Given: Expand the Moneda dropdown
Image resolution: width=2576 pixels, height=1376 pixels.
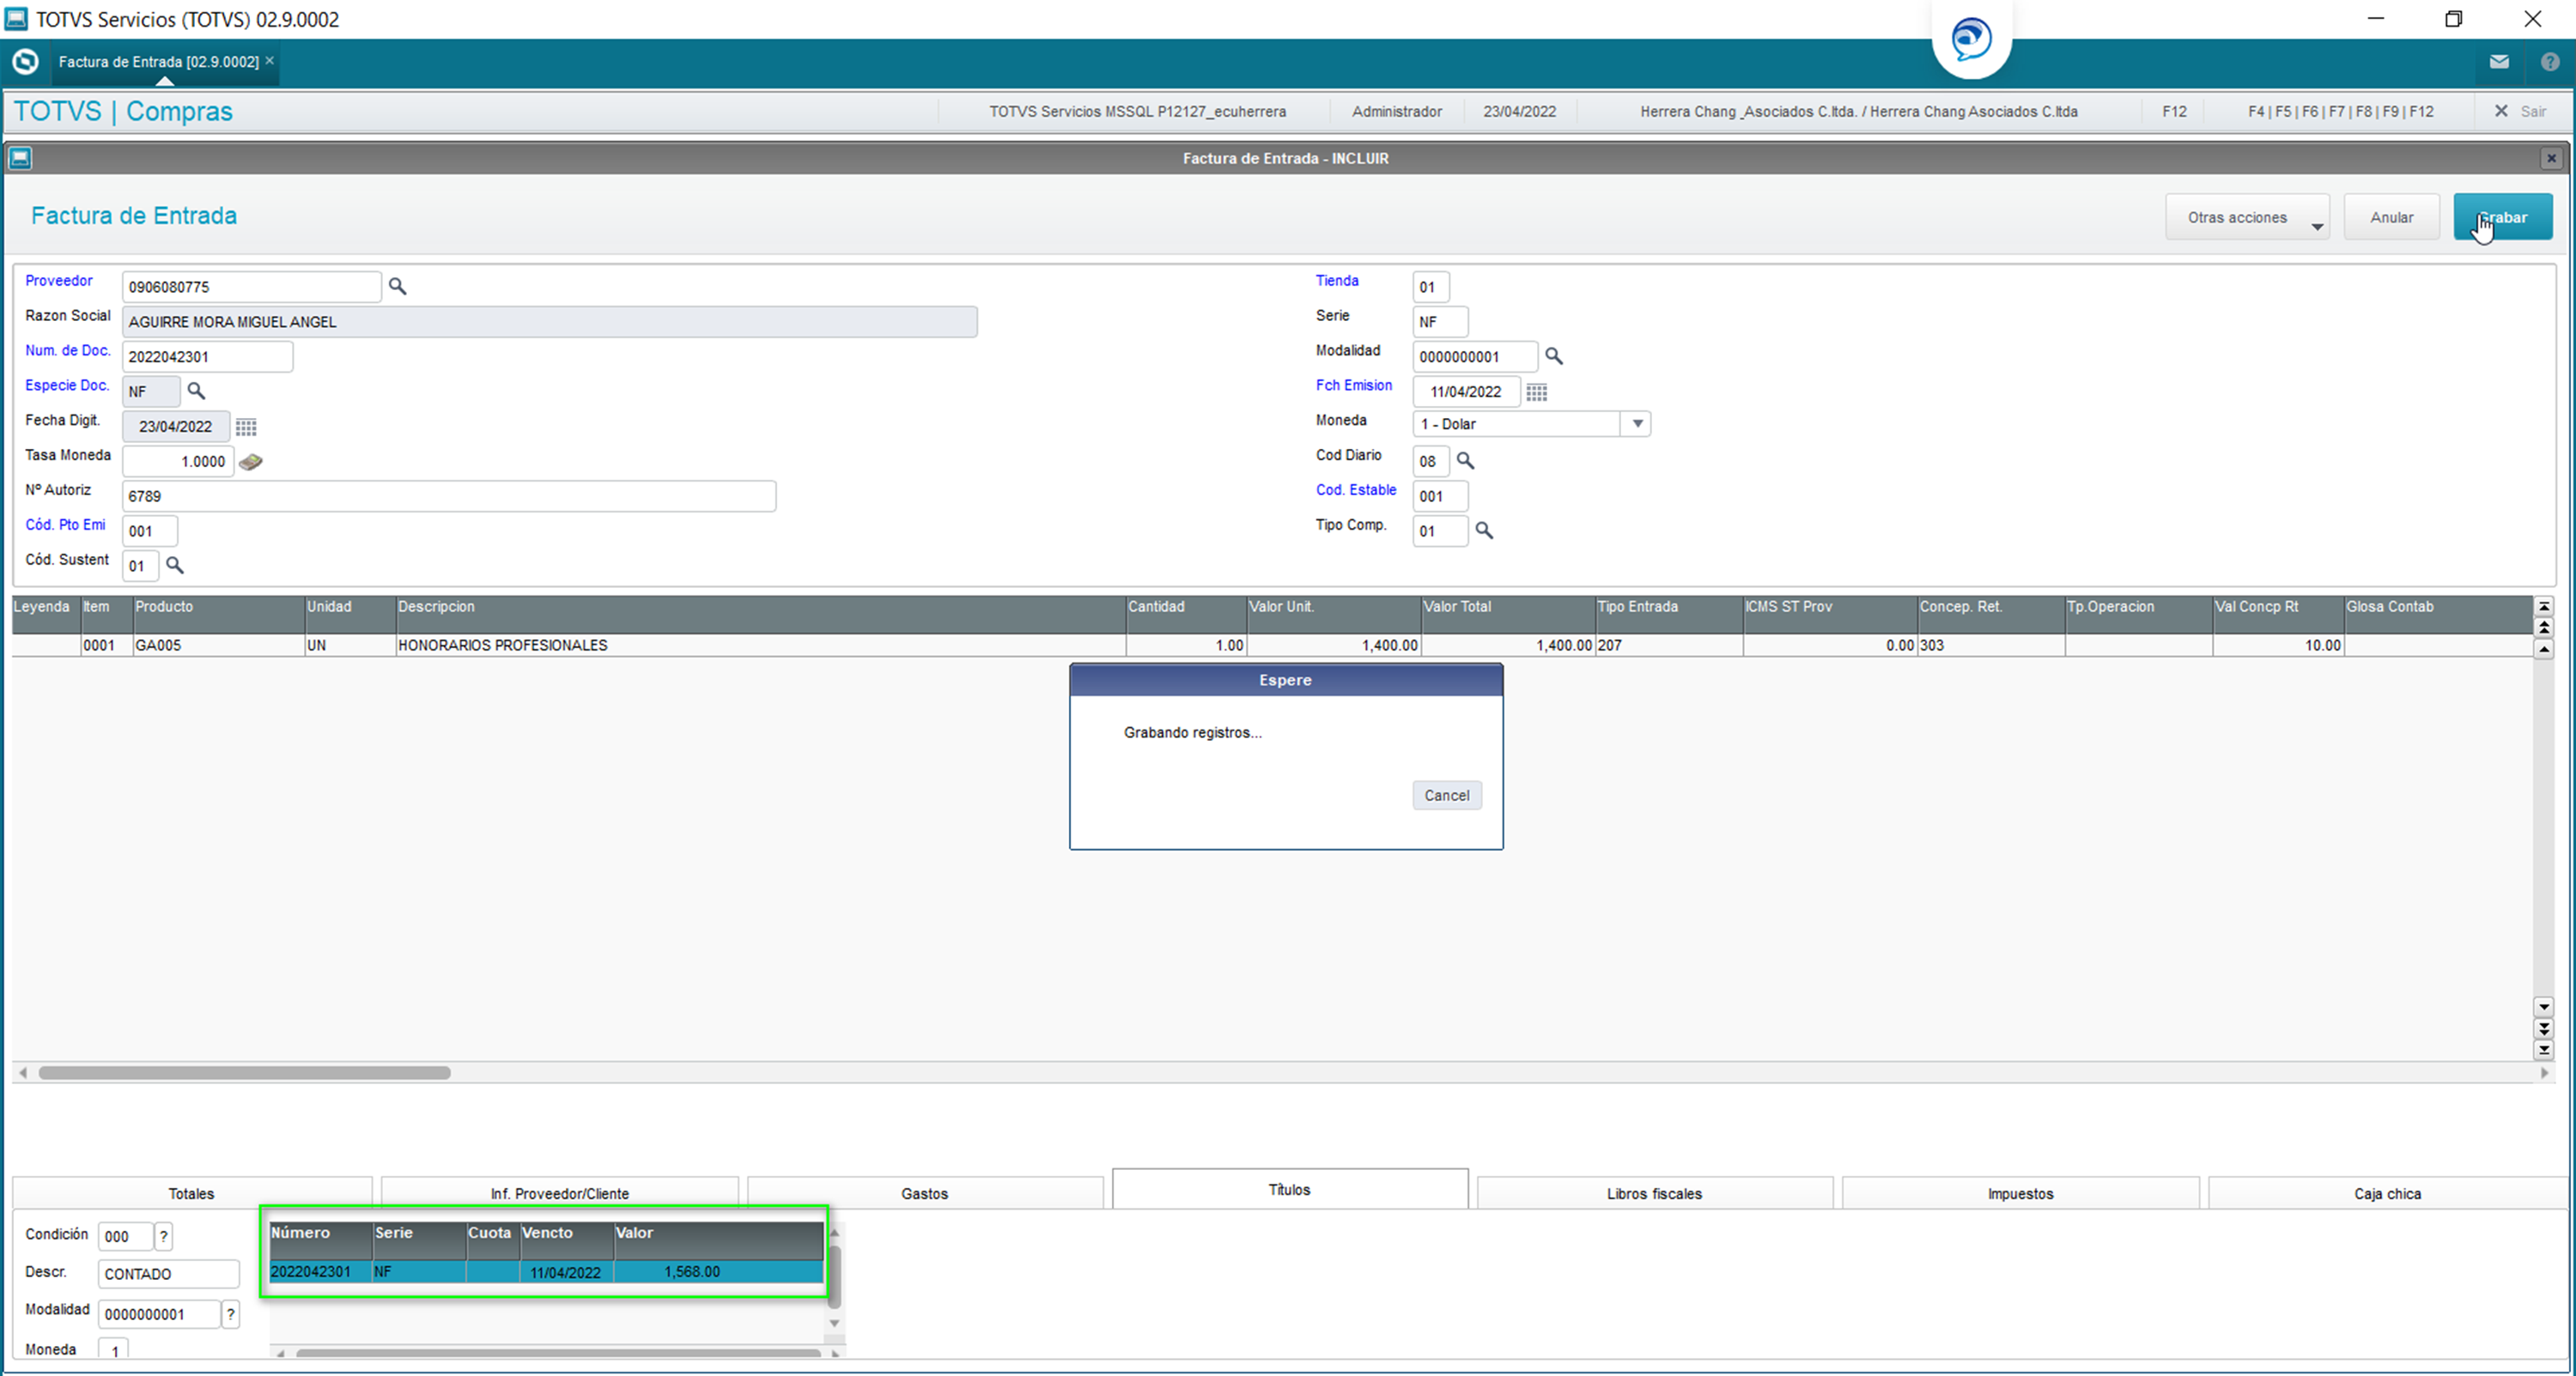Looking at the screenshot, I should [1637, 424].
